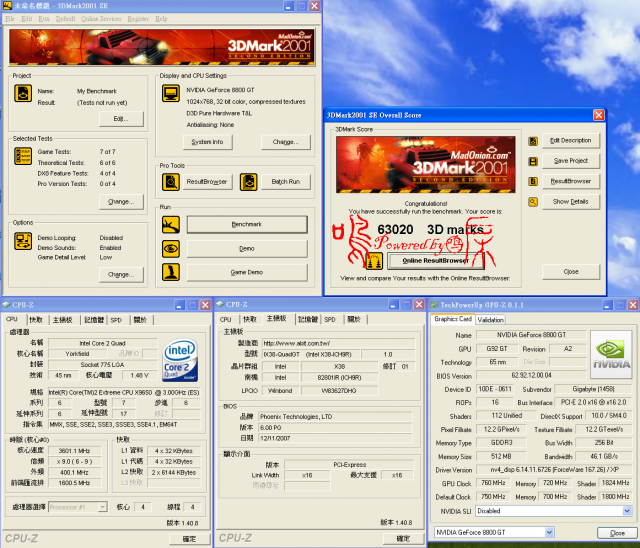Viewport: 640px width, 548px height.
Task: Click the Close button in GPU-Z
Action: coord(617,533)
